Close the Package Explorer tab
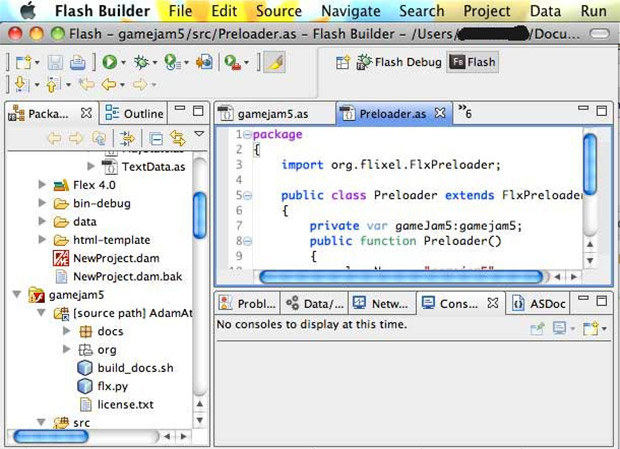 86,113
